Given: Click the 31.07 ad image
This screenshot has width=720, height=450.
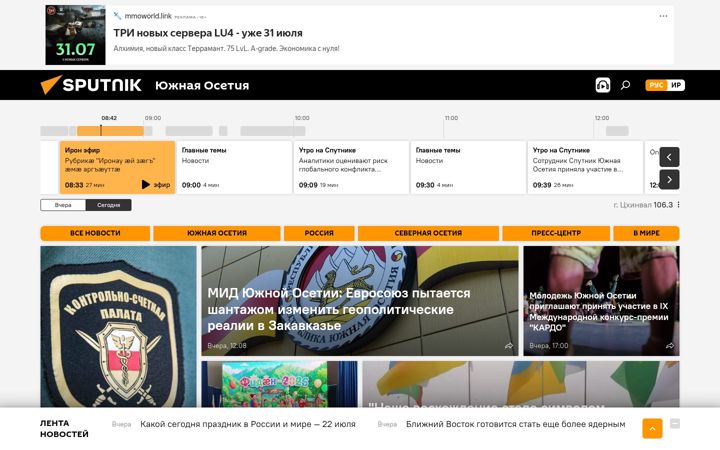Looking at the screenshot, I should 75,35.
